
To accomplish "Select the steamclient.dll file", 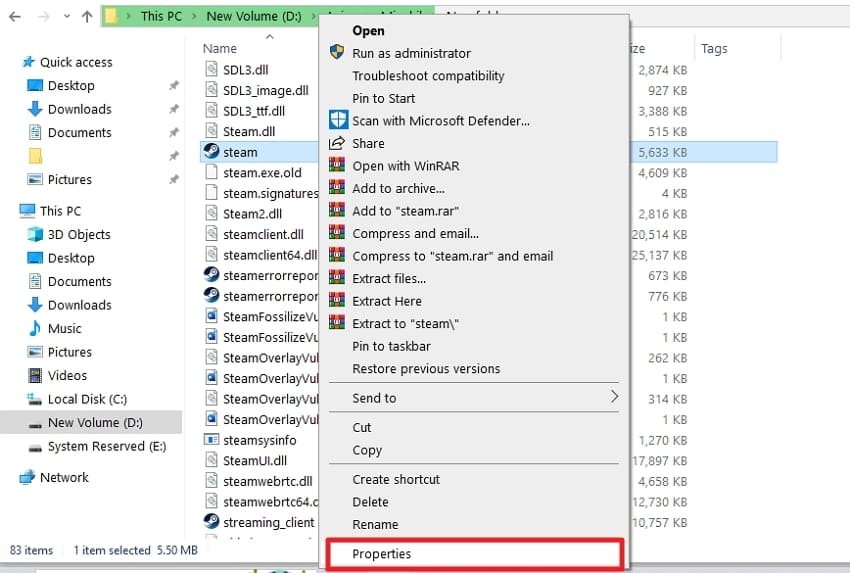I will click(x=263, y=235).
